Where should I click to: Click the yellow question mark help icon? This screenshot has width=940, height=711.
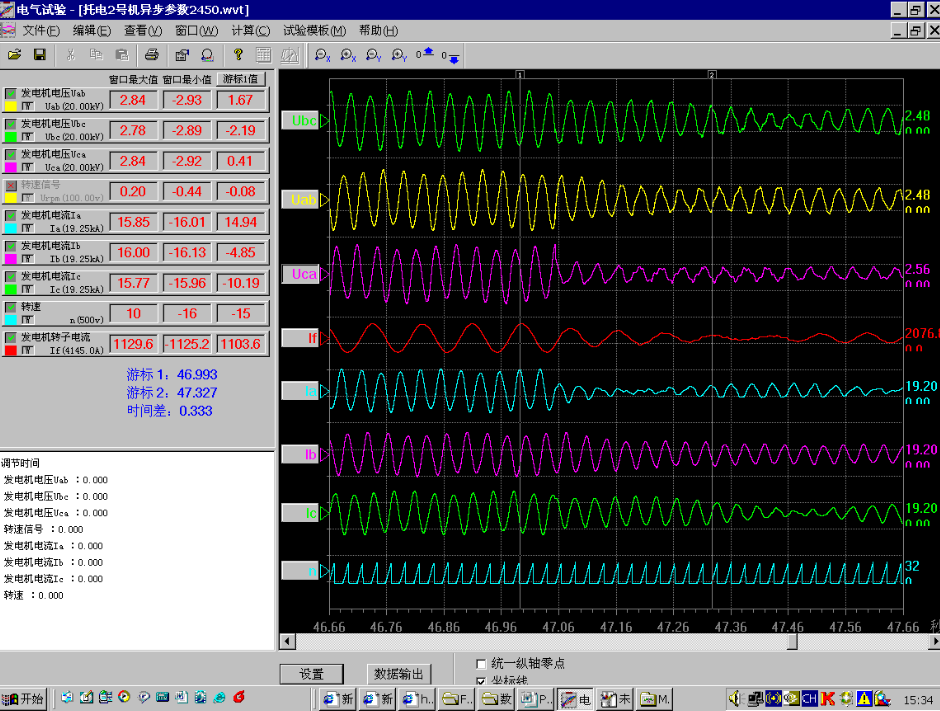238,54
